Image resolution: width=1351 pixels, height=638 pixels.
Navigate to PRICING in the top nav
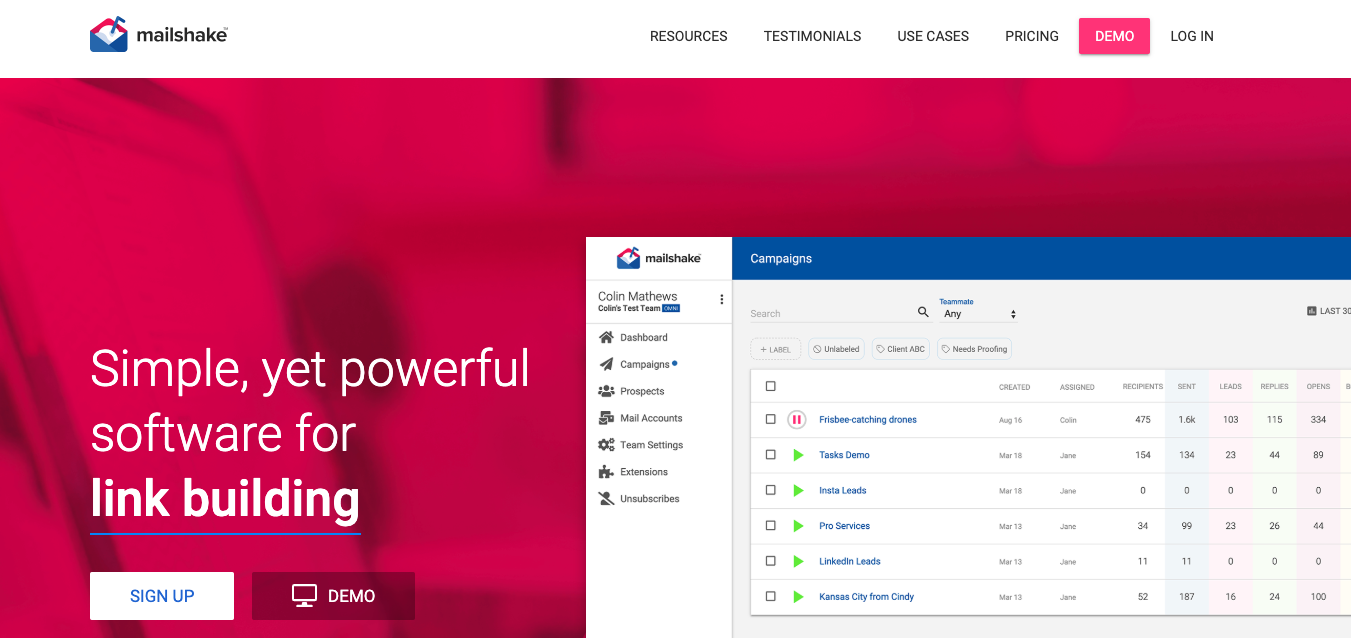coord(1032,36)
